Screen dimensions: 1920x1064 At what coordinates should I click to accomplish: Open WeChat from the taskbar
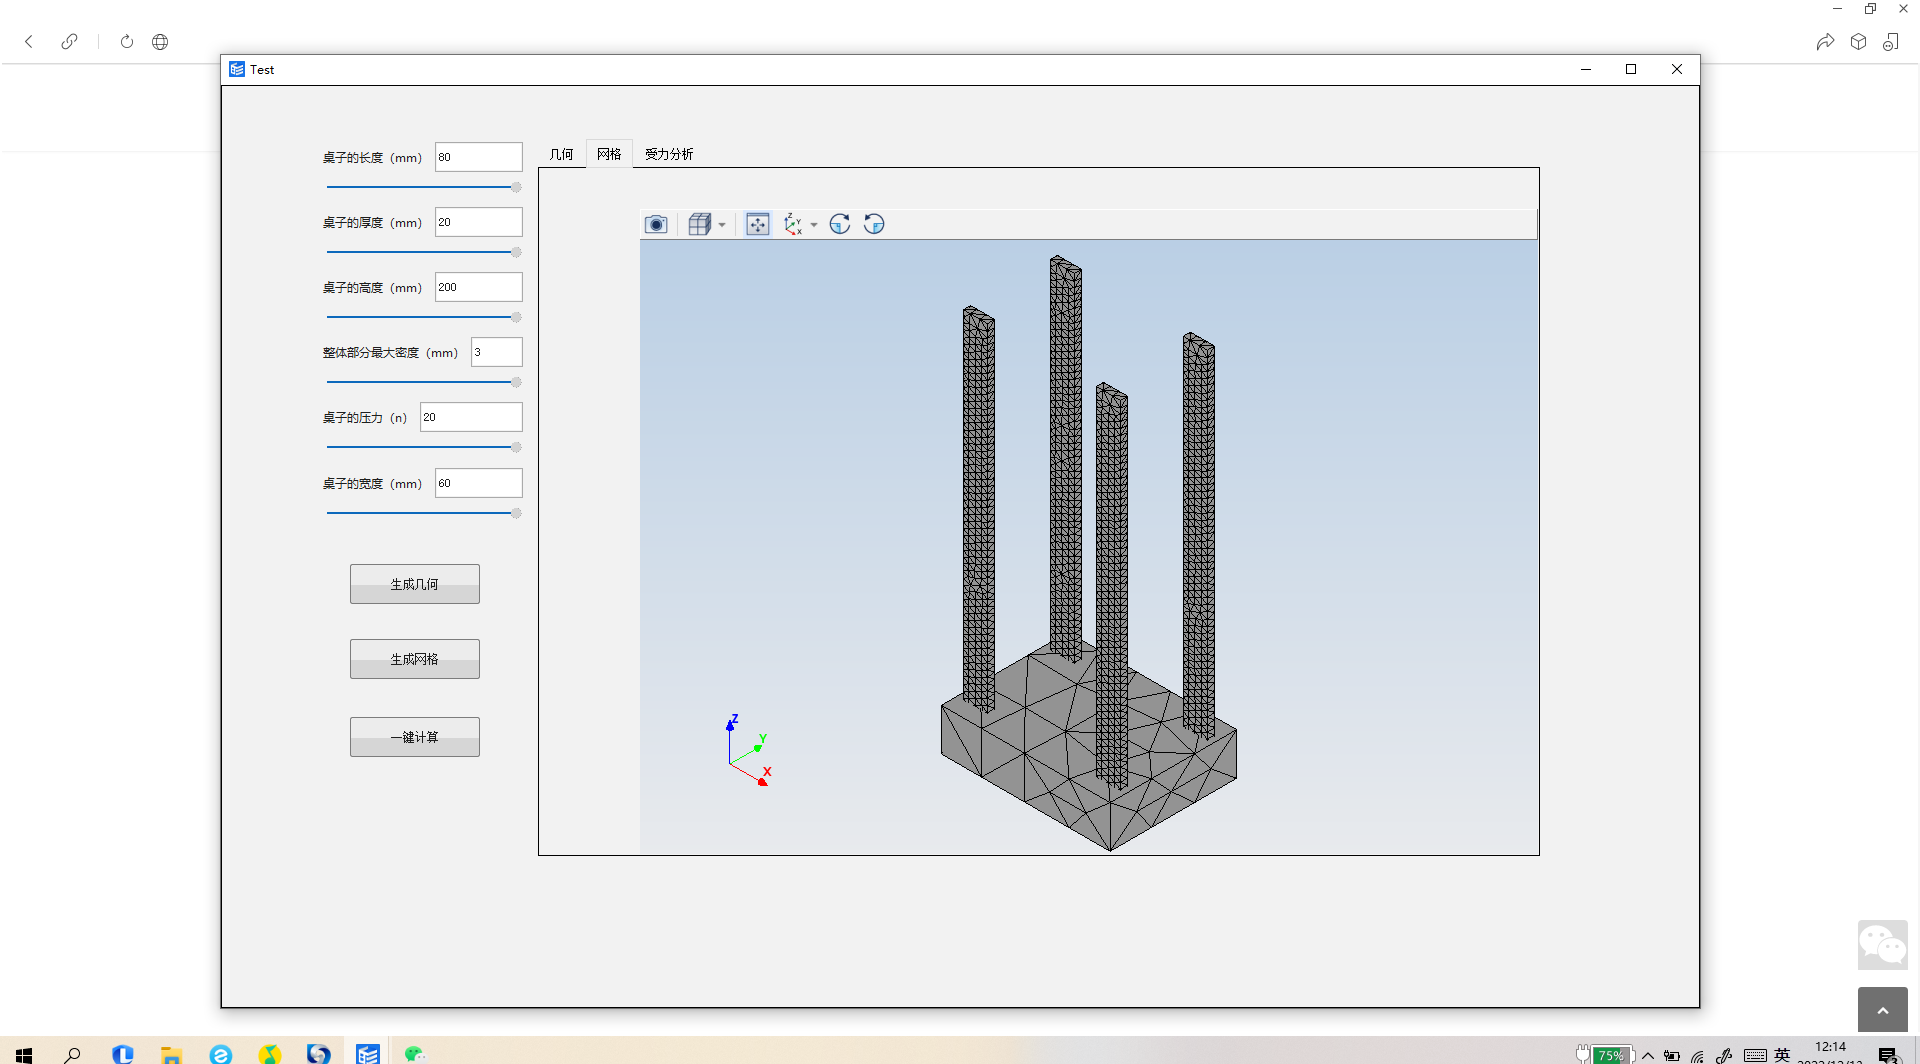[415, 1054]
